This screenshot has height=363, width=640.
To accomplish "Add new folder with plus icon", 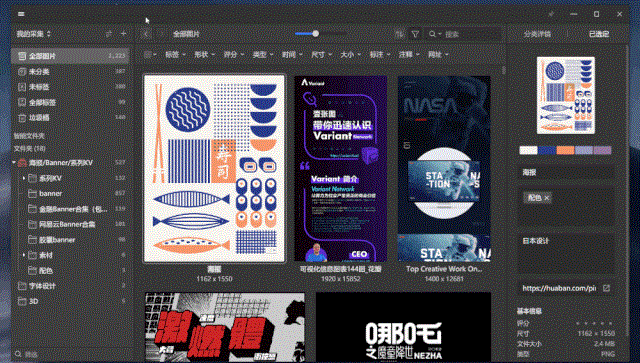I will [123, 34].
